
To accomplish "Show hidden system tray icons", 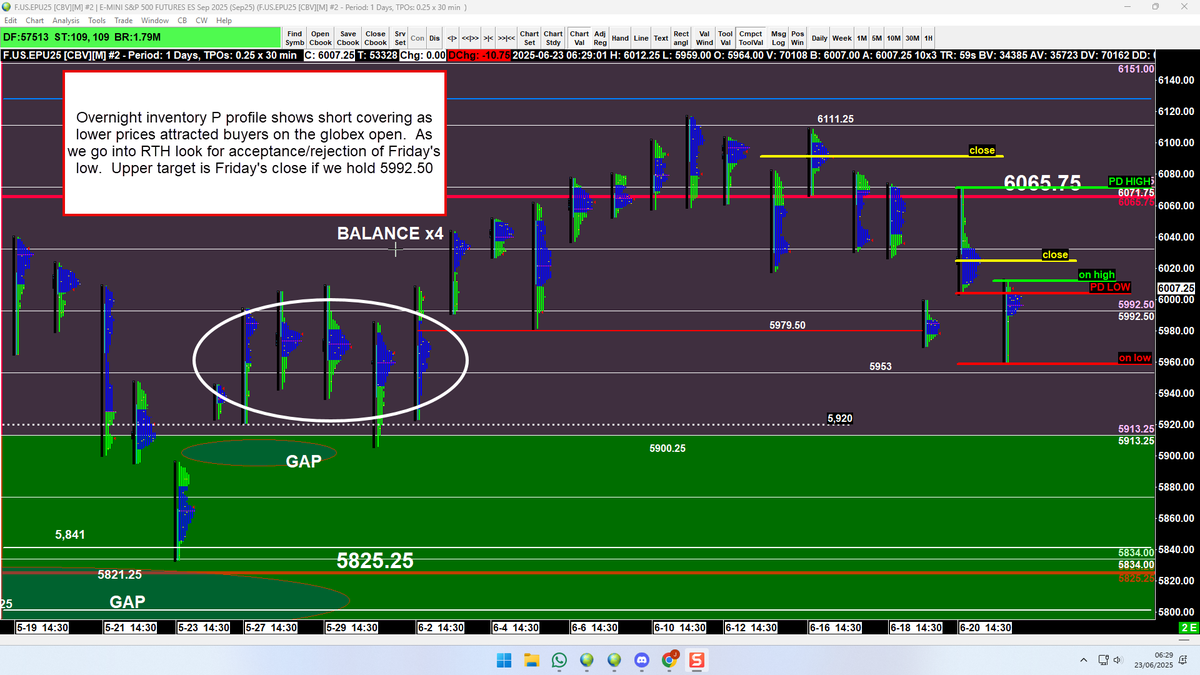I will coord(1084,660).
